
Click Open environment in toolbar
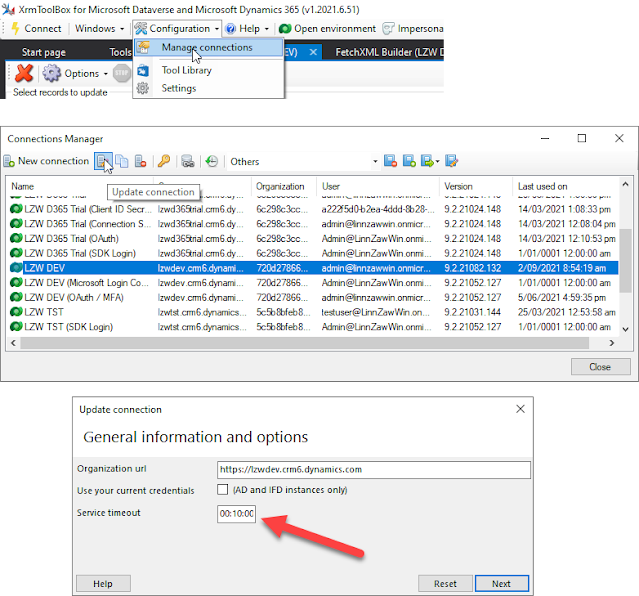327,29
